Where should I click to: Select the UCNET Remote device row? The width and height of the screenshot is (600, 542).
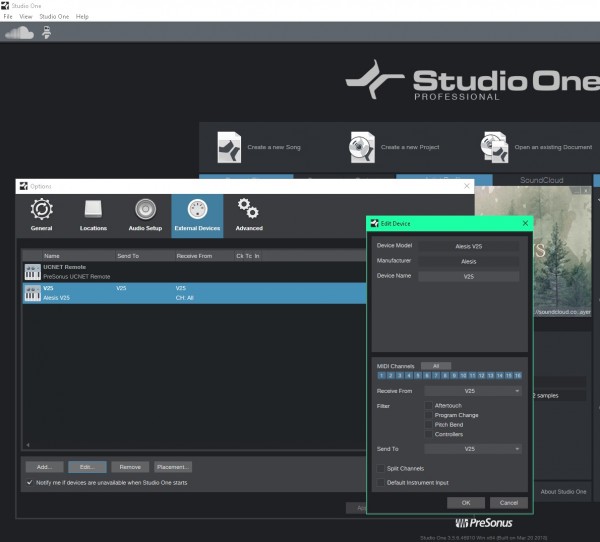(x=194, y=272)
